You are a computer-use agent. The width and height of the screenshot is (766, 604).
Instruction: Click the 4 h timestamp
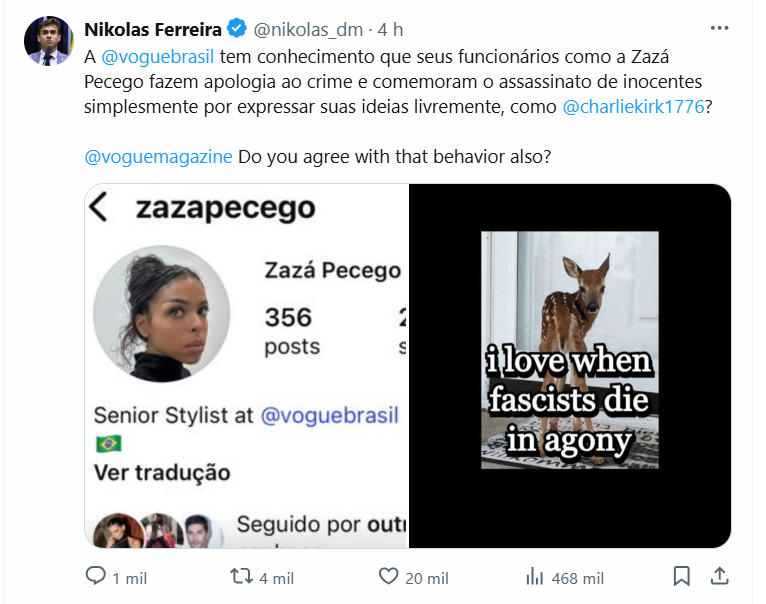pyautogui.click(x=390, y=30)
